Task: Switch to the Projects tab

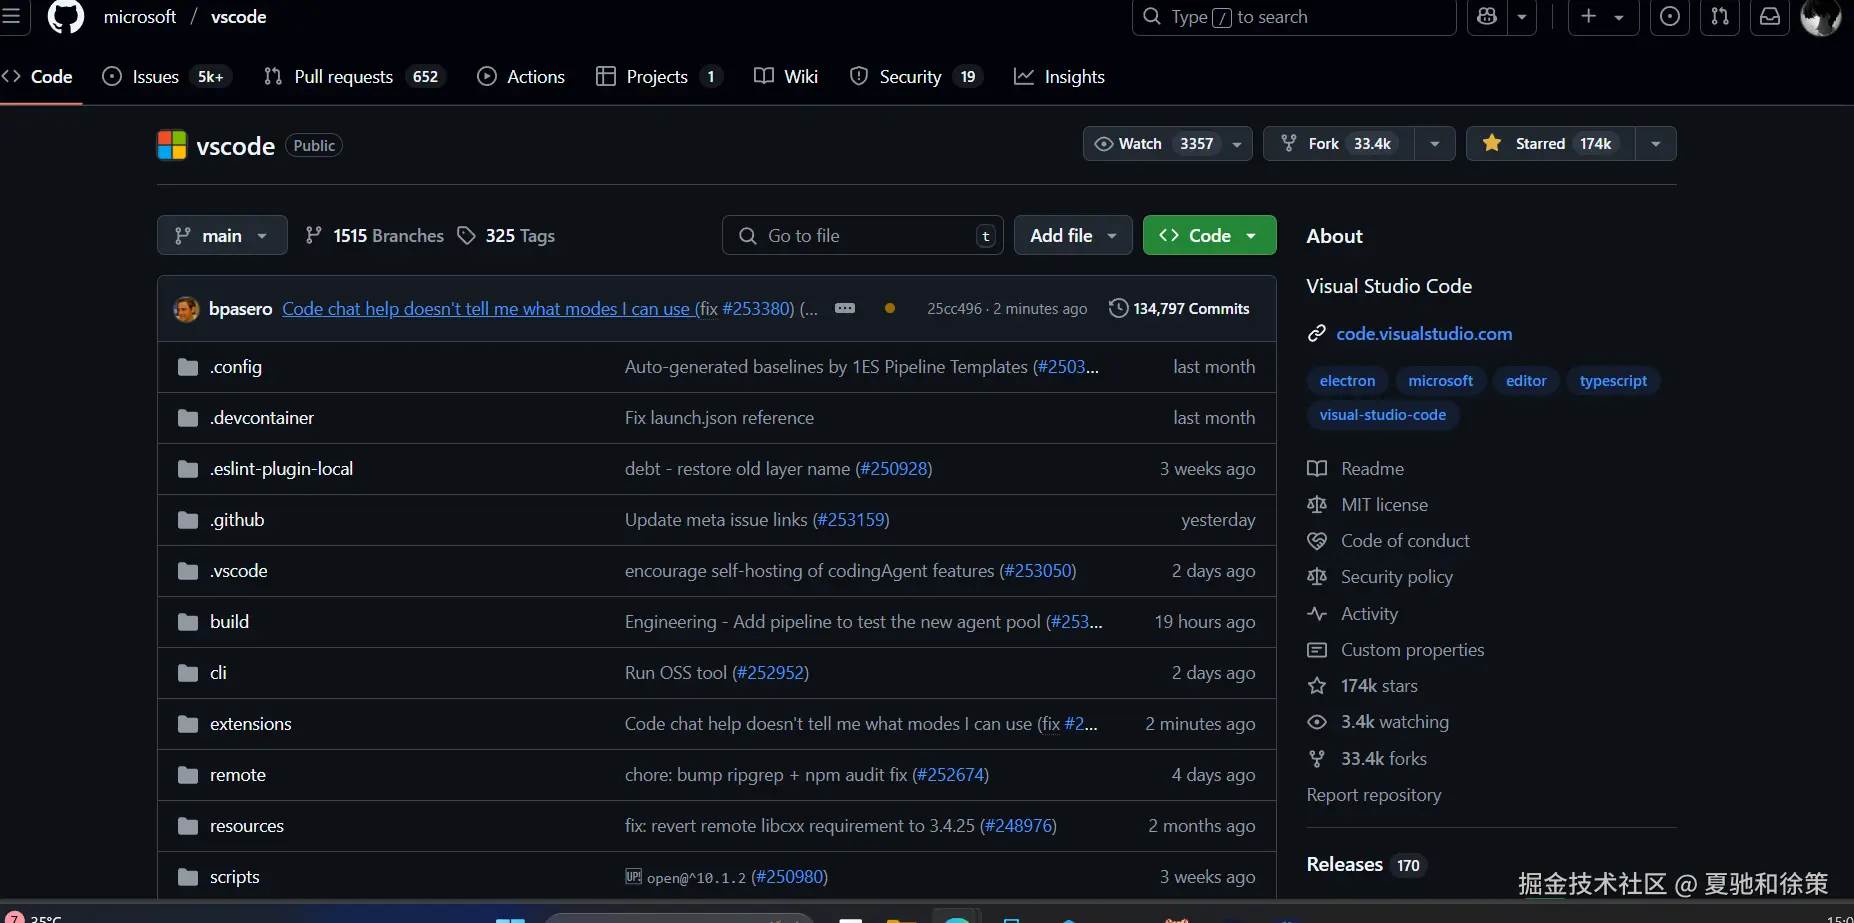Action: coord(659,77)
